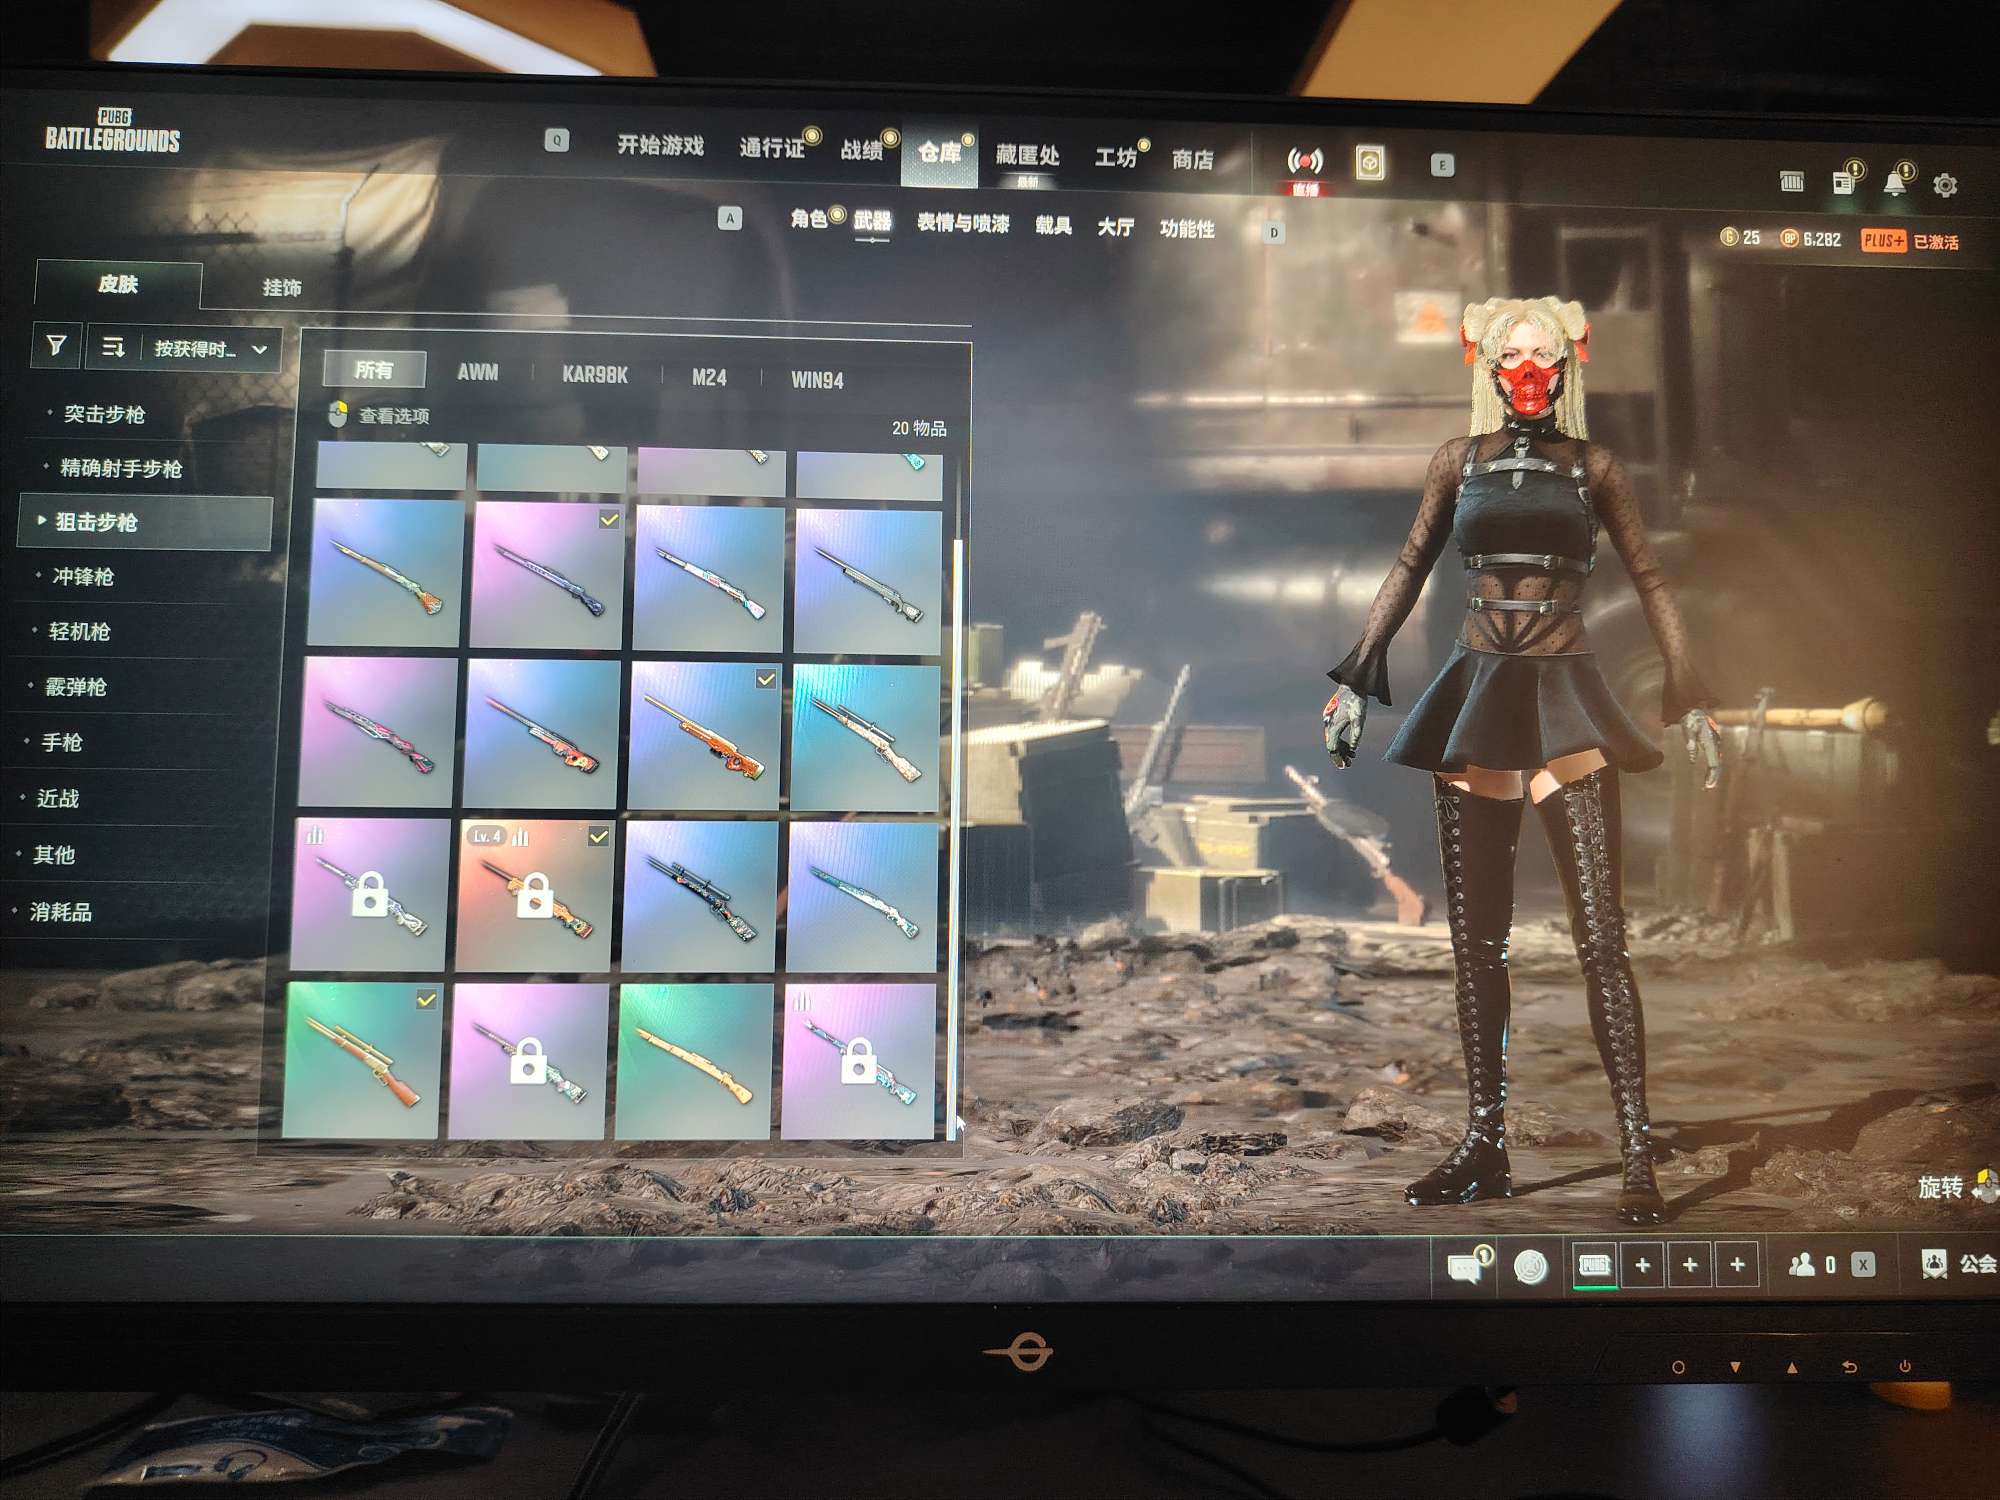Click the lock on the Lv. 4 skin
Screen dimensions: 2000x1500
pyautogui.click(x=534, y=895)
